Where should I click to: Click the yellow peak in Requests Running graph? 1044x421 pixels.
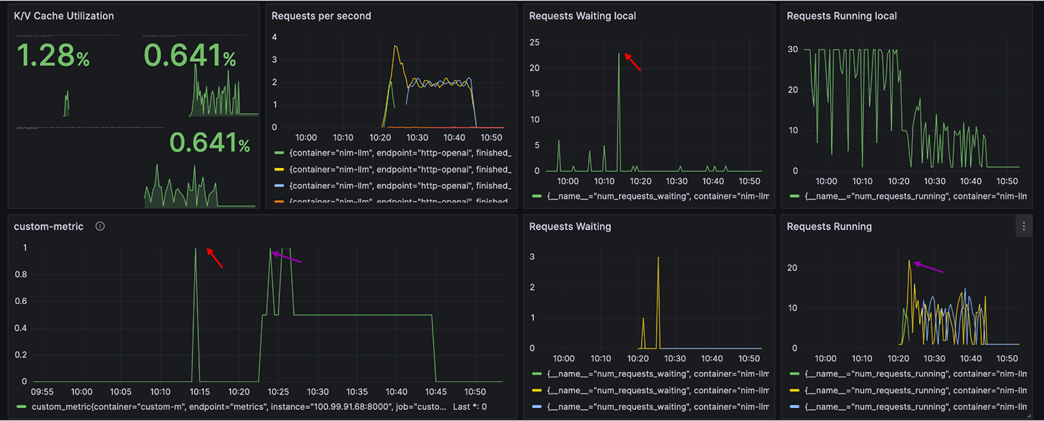click(x=910, y=262)
